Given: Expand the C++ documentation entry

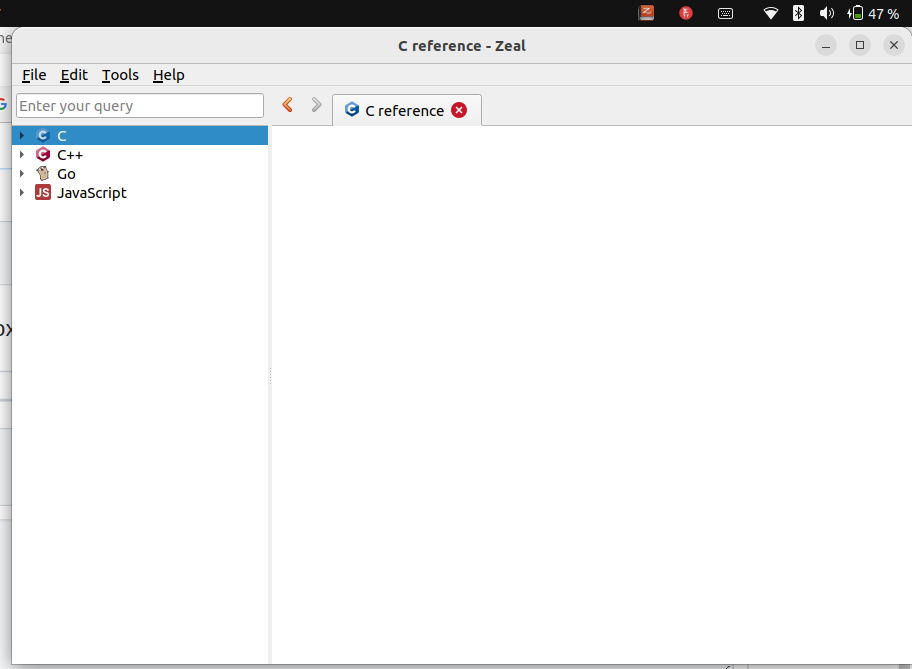Looking at the screenshot, I should [22, 154].
